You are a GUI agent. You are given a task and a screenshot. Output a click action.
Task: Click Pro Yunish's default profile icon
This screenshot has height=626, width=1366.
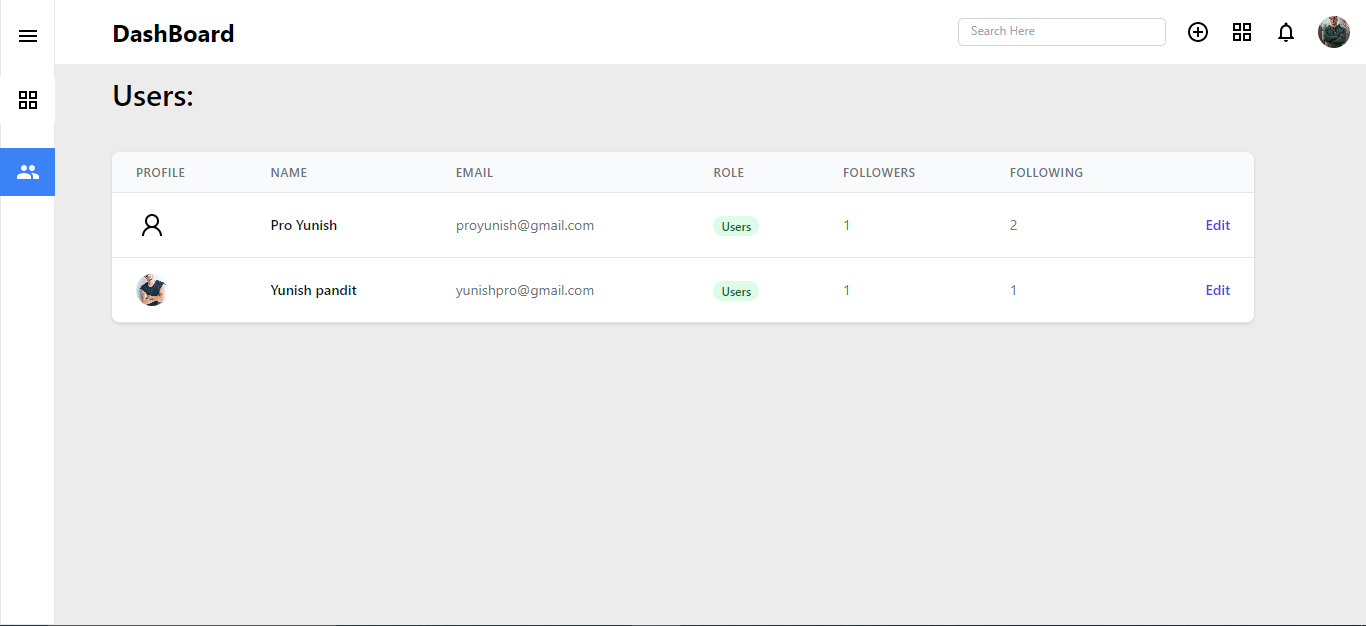pos(151,224)
